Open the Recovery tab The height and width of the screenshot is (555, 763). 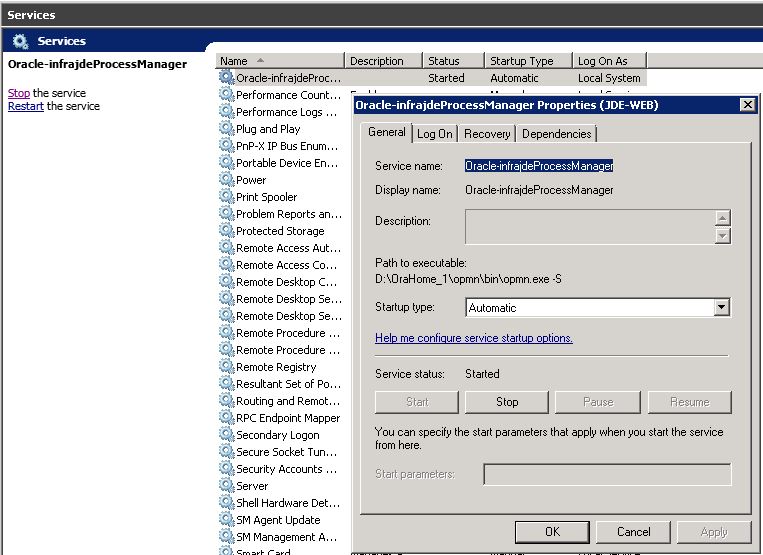pos(487,134)
